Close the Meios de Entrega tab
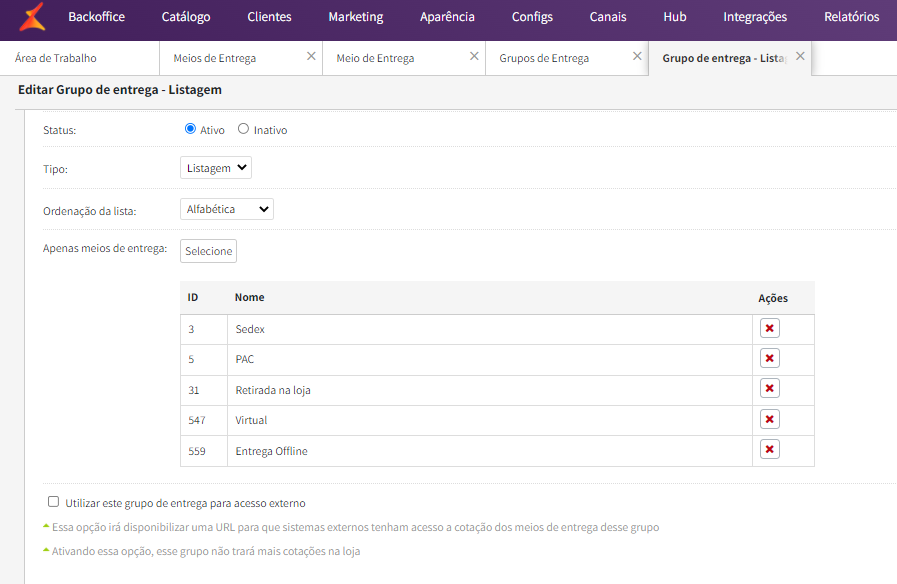897x584 pixels. pos(311,56)
